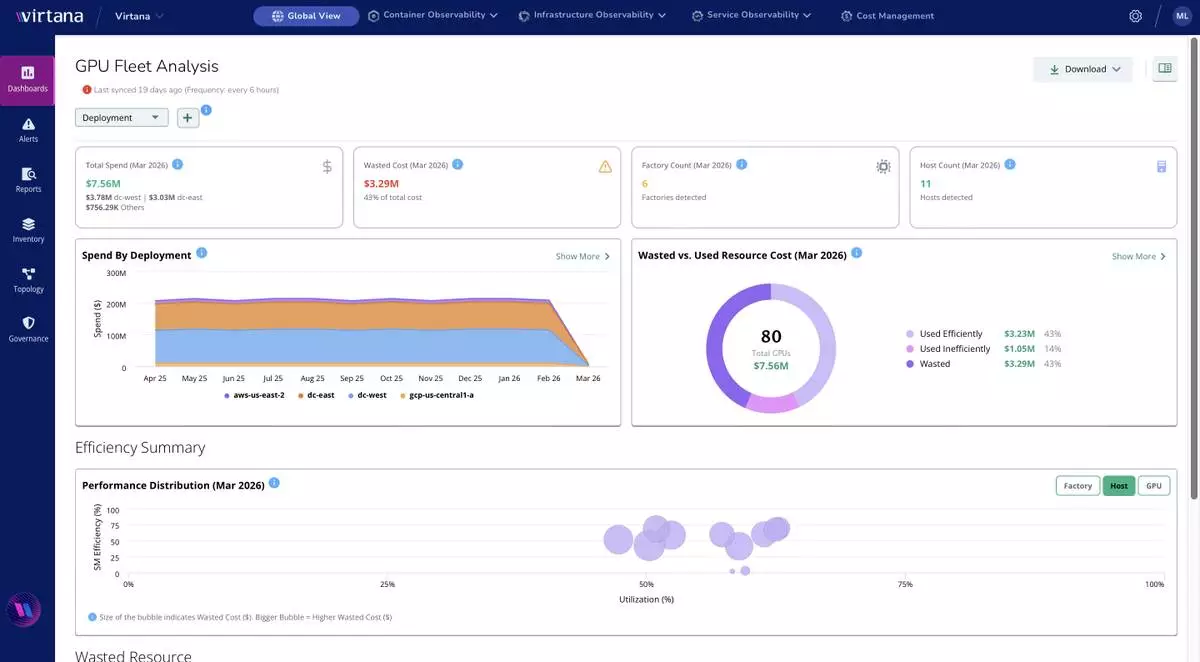Viewport: 1200px width, 662px height.
Task: Switch Performance Distribution to GPU view
Action: [1153, 486]
